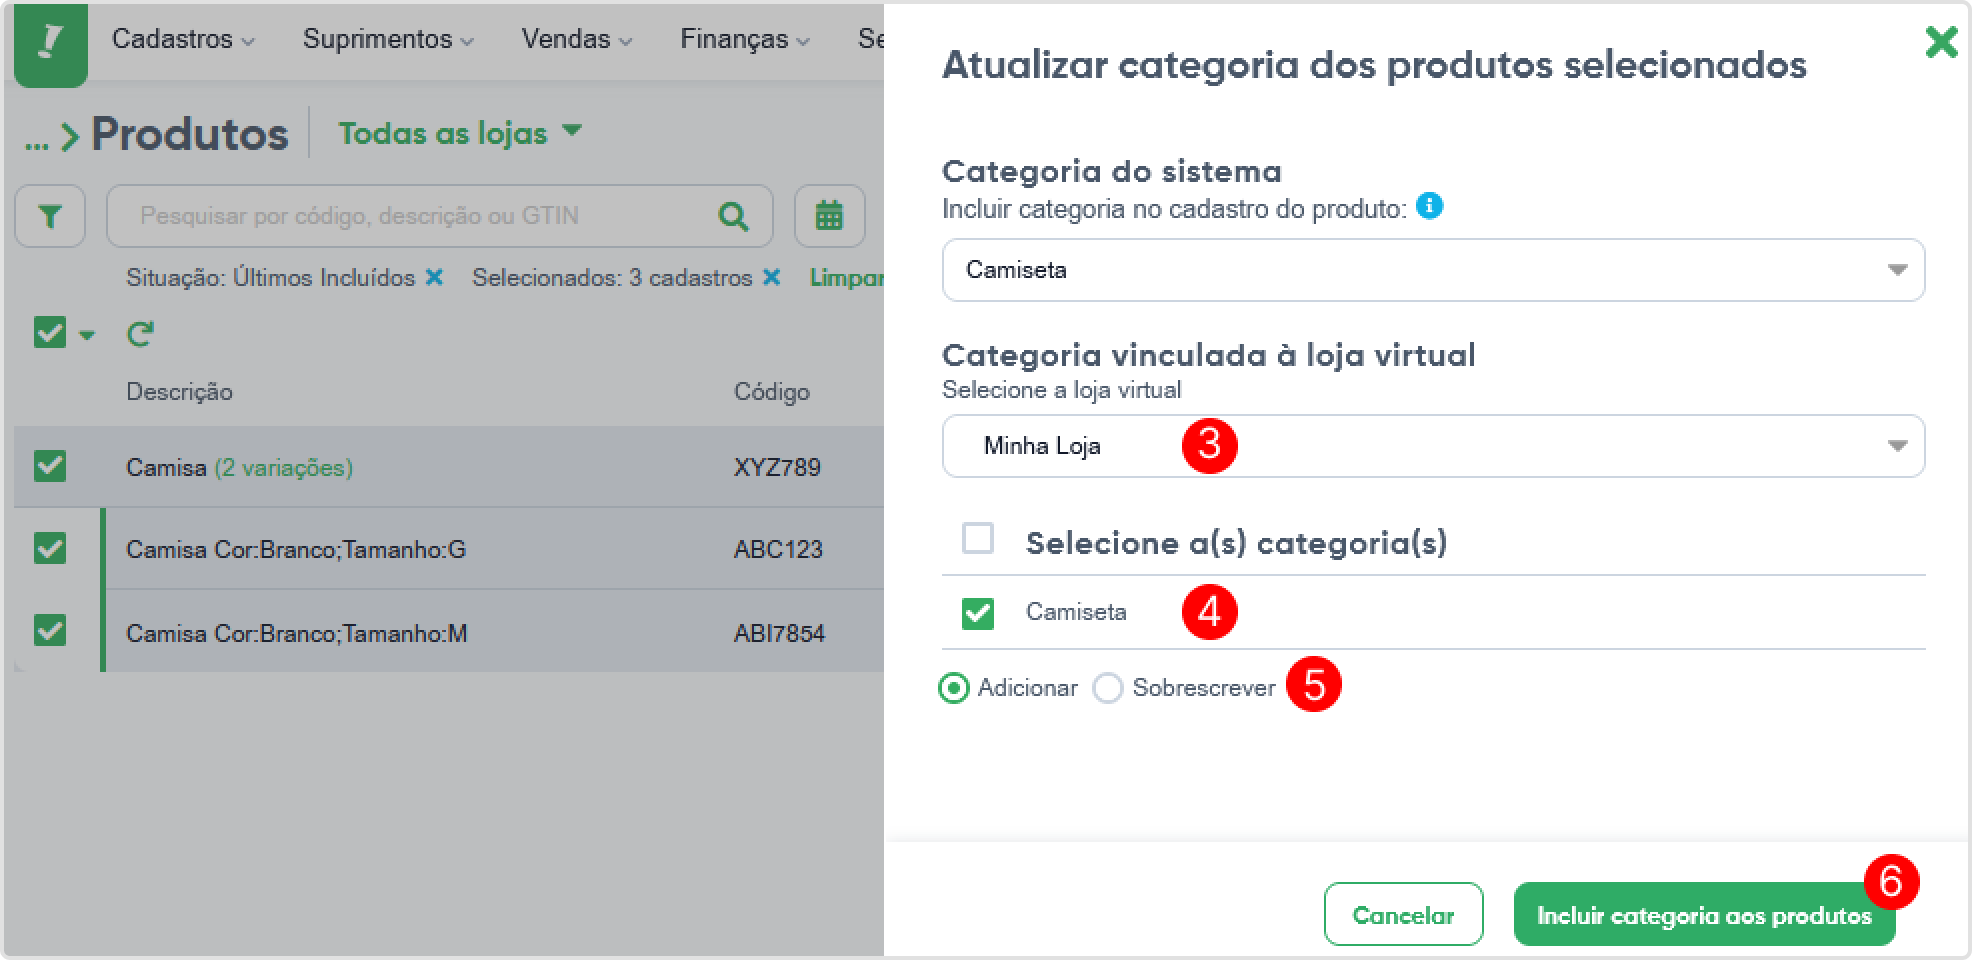
Task: Click the Cancelar button
Action: [1403, 914]
